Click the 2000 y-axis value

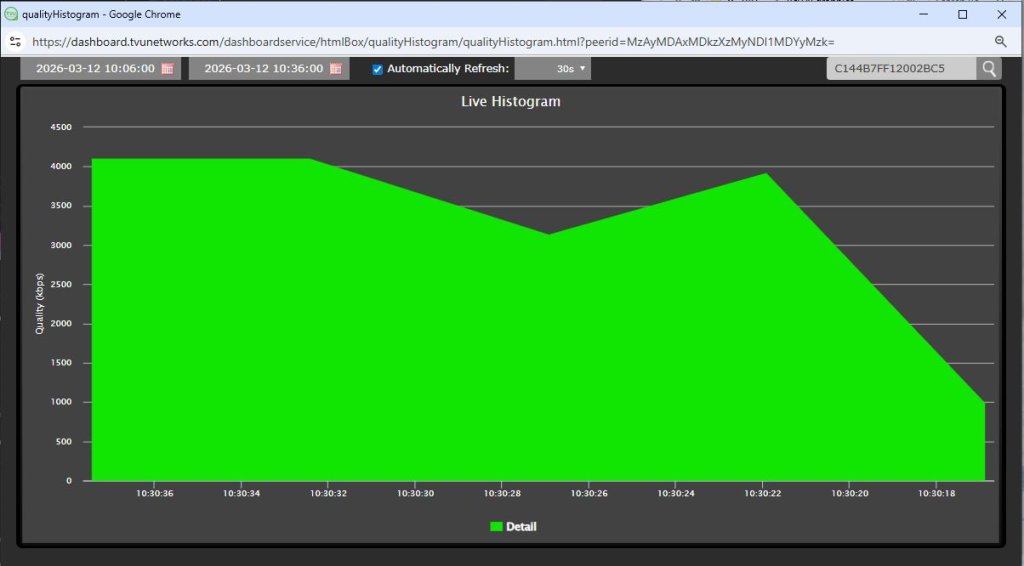tap(61, 324)
